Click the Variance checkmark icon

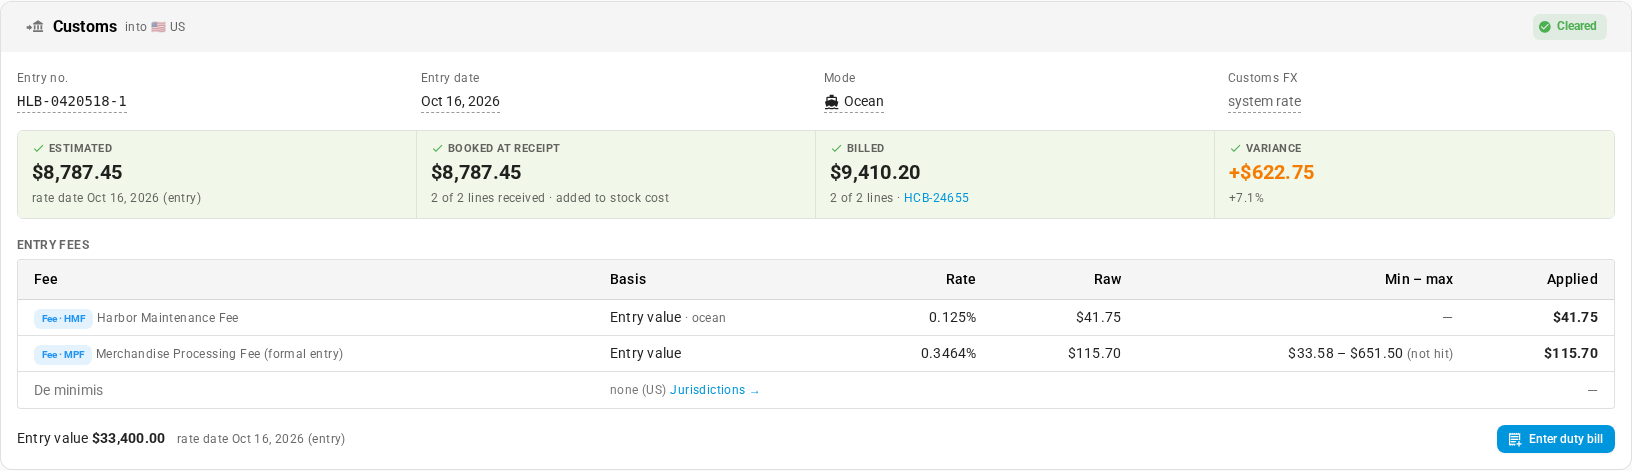[1235, 148]
